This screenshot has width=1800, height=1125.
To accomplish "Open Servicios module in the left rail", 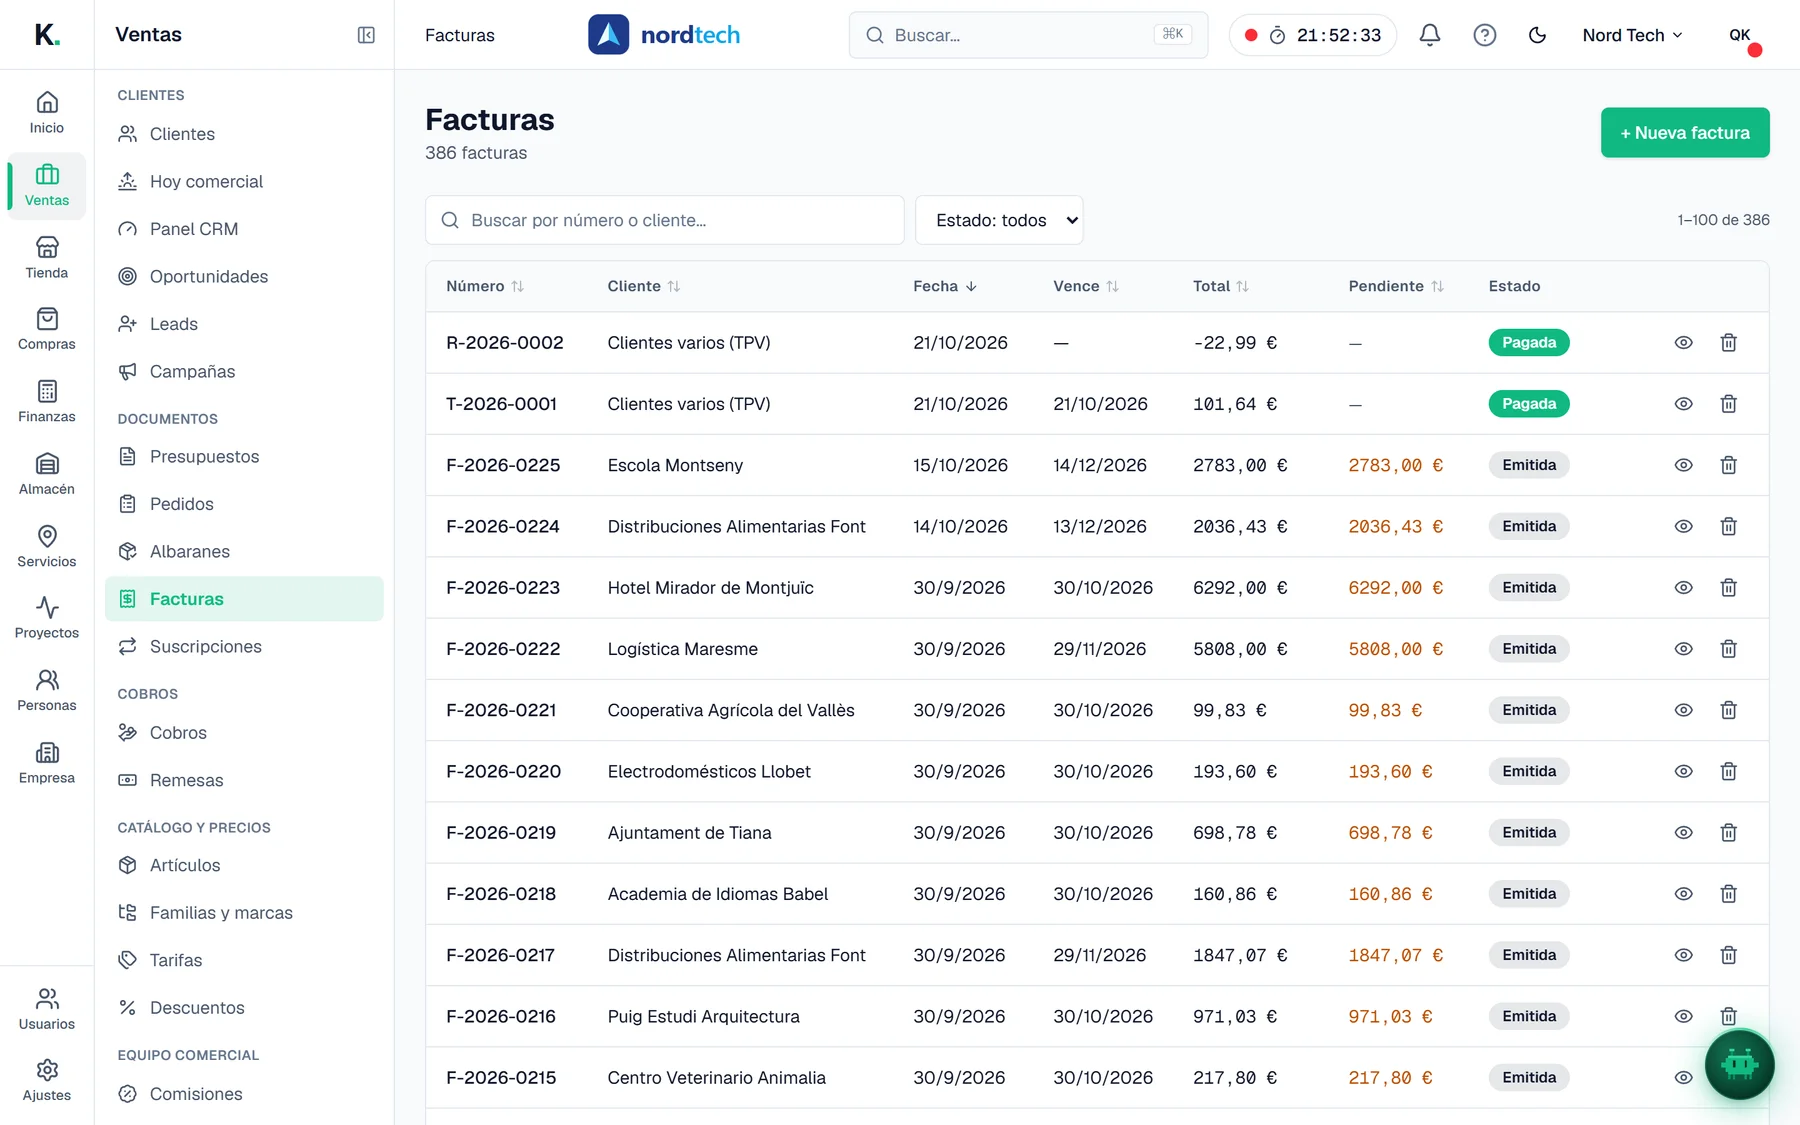I will click(47, 547).
